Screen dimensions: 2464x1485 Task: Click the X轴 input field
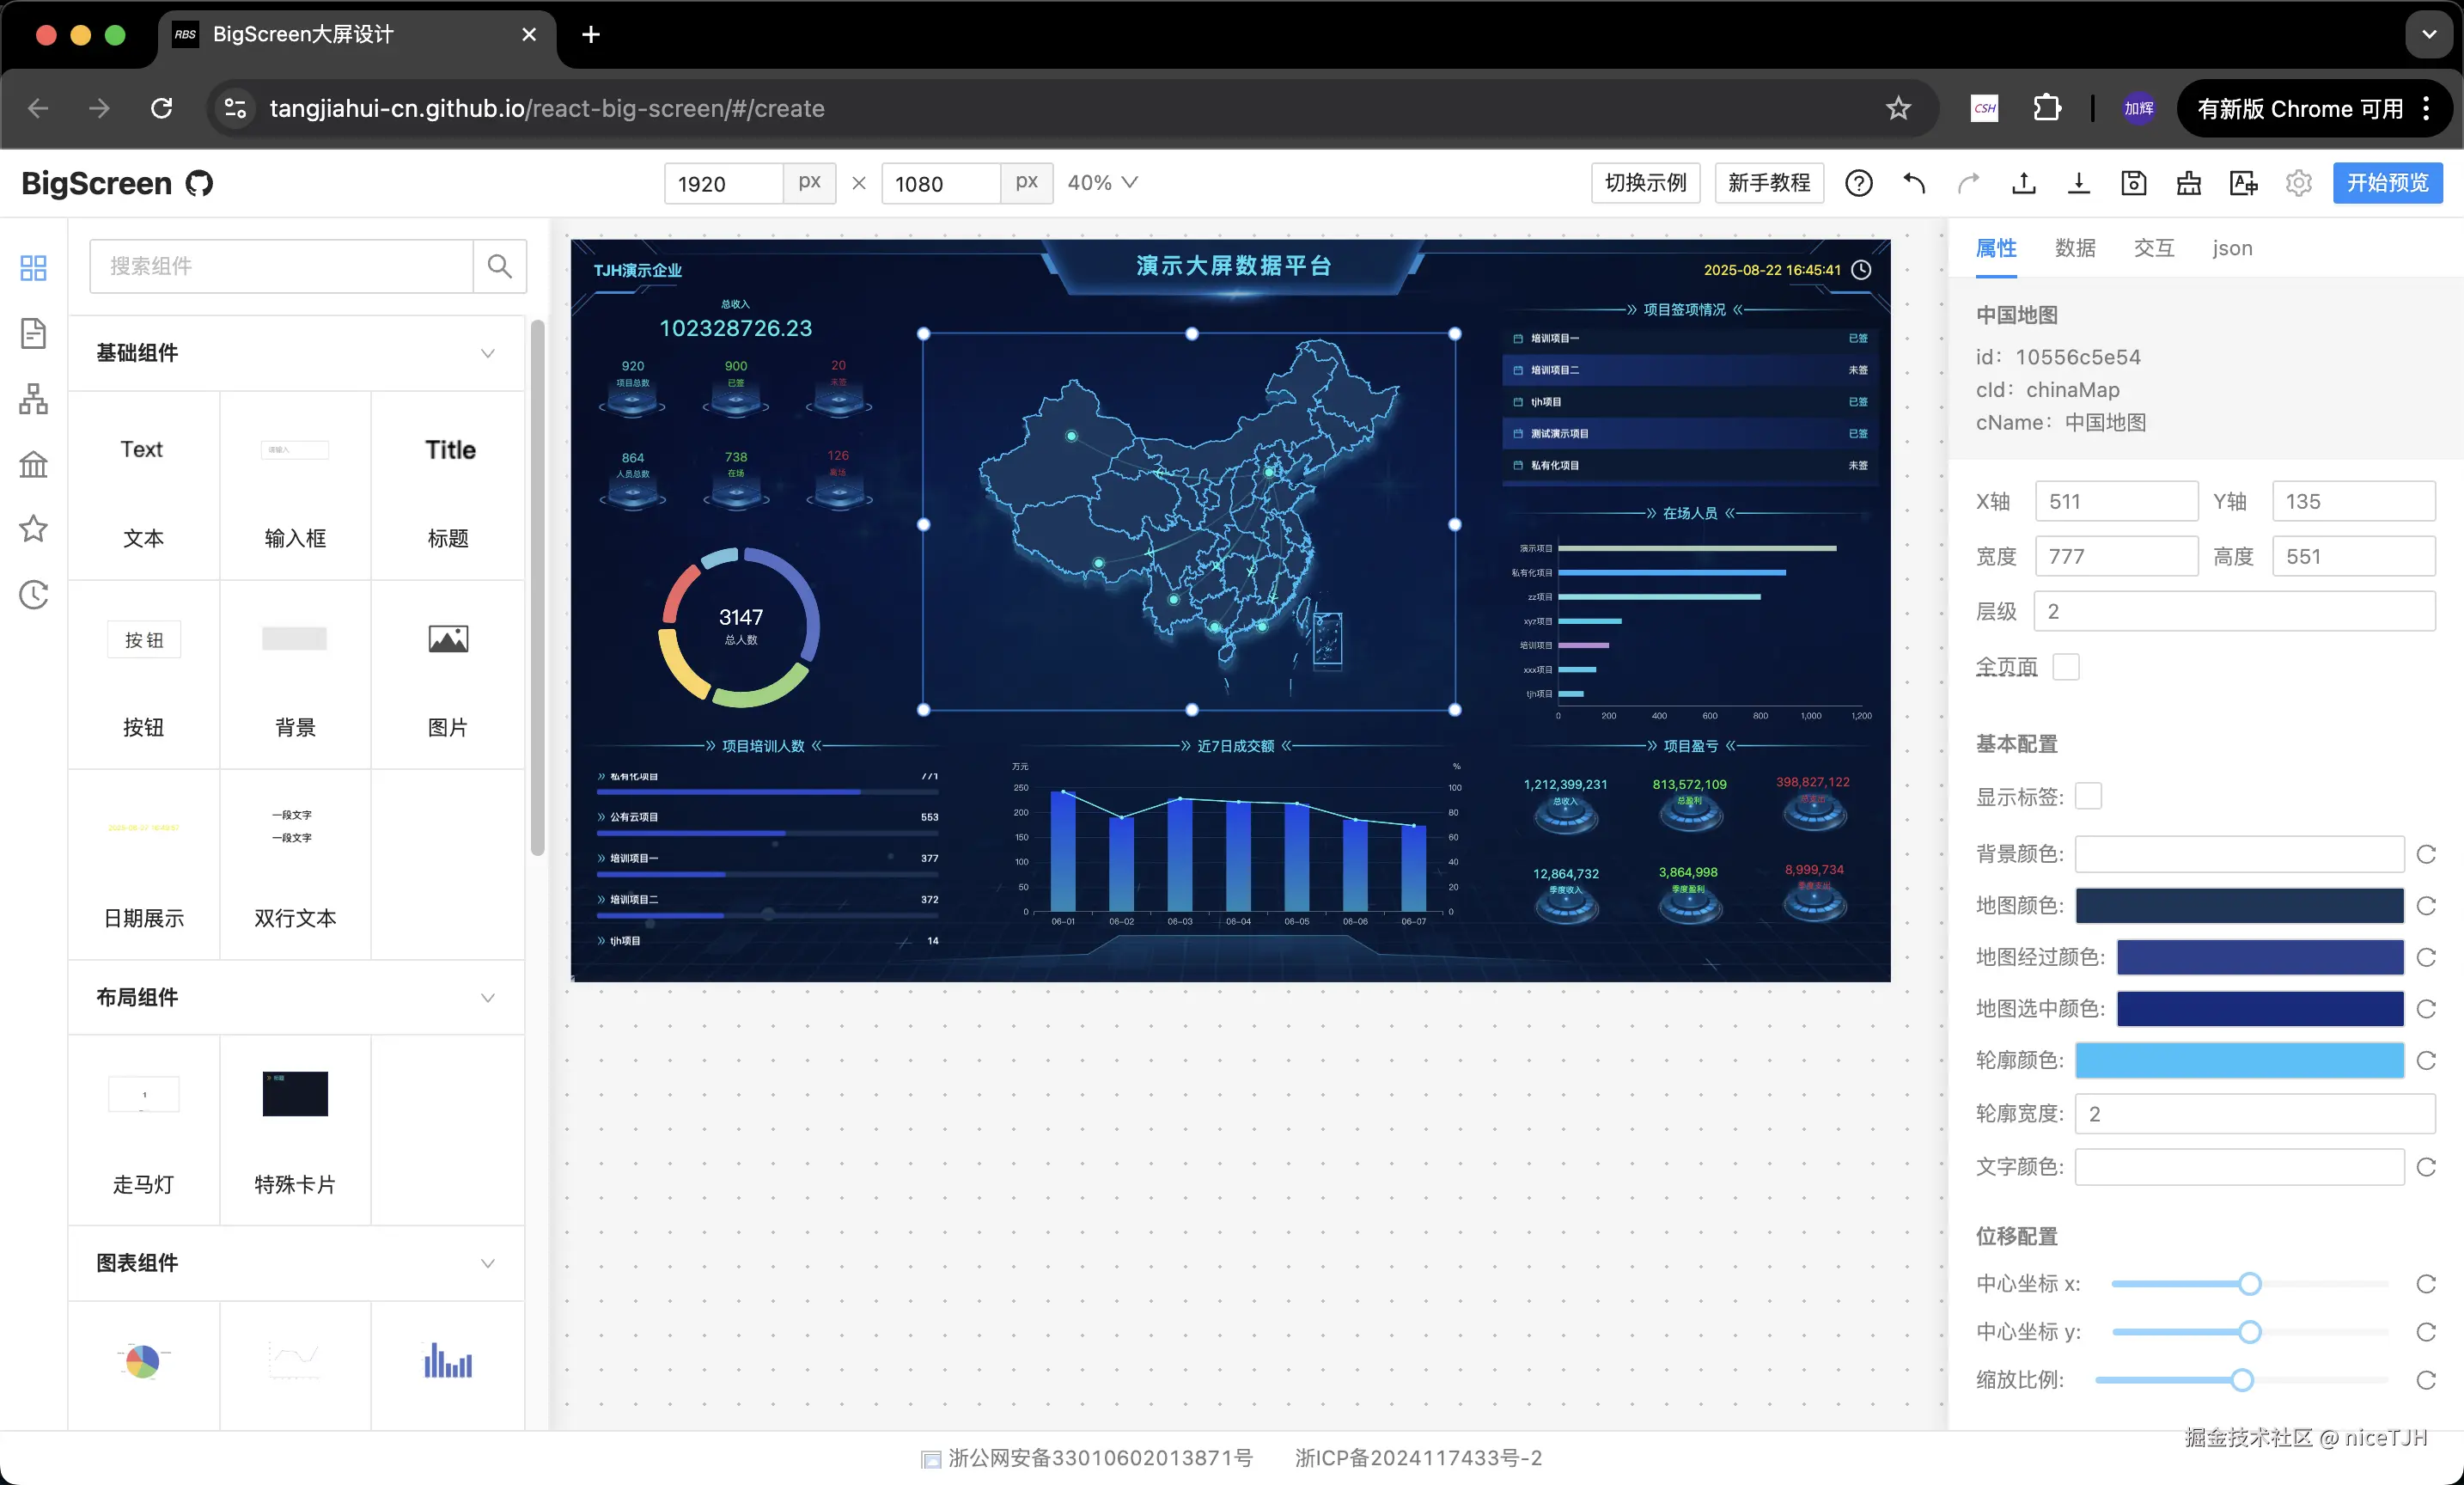point(2115,501)
